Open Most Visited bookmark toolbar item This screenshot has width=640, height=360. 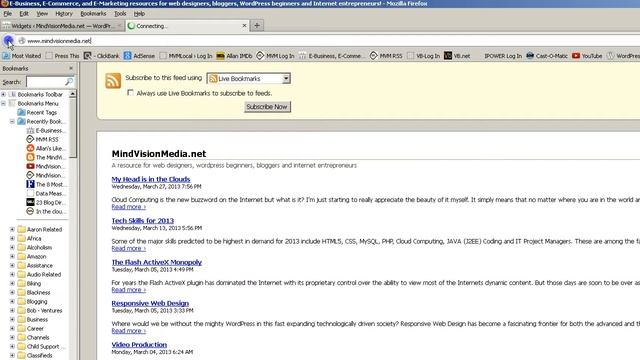(22, 56)
